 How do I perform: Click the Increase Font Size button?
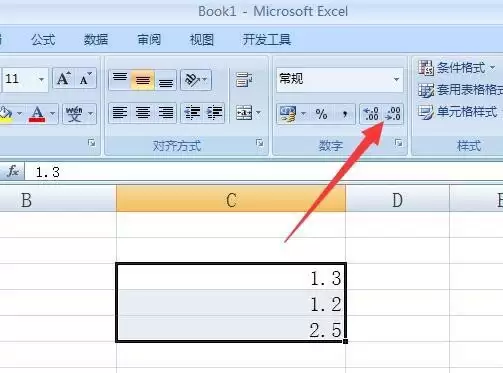pos(63,79)
